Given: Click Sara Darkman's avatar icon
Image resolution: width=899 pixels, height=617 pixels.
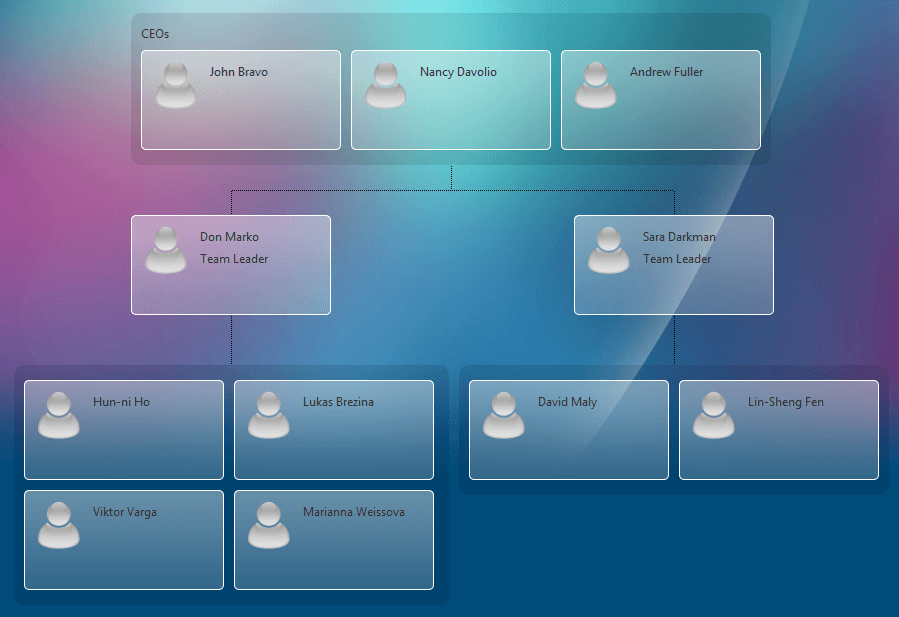Looking at the screenshot, I should coord(608,251).
